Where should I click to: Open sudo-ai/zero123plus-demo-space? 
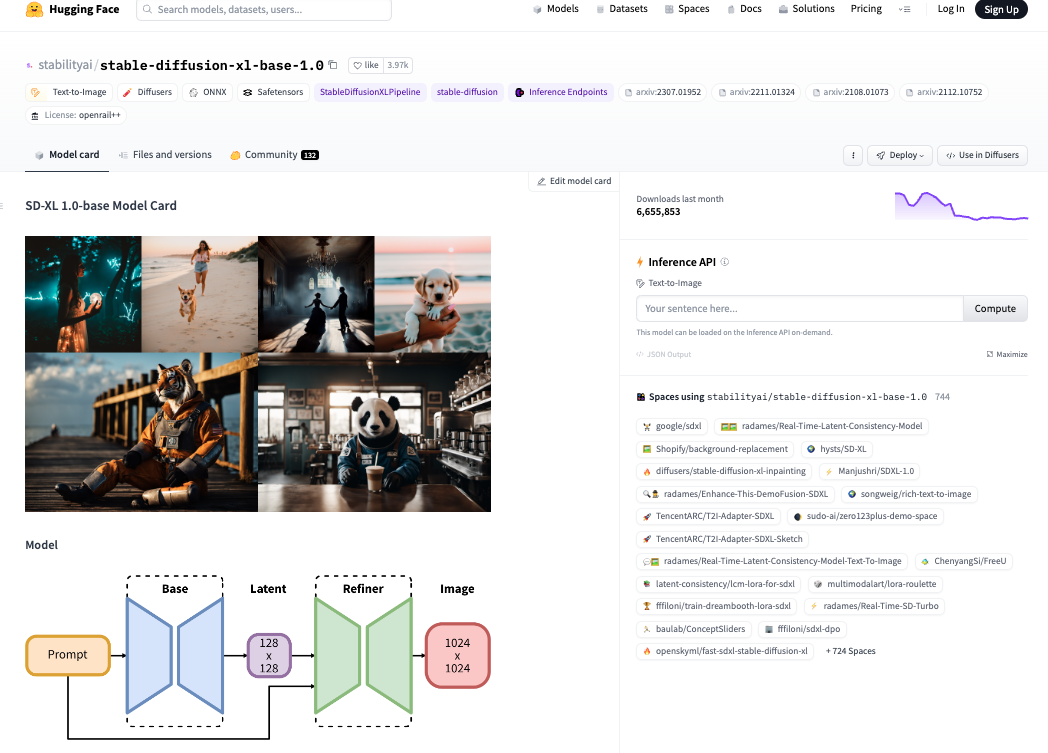865,516
